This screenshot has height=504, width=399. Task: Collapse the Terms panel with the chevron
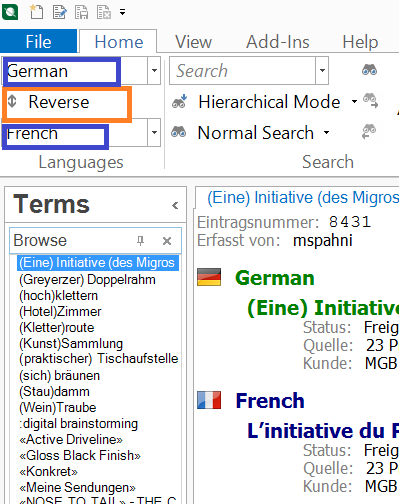coord(175,205)
